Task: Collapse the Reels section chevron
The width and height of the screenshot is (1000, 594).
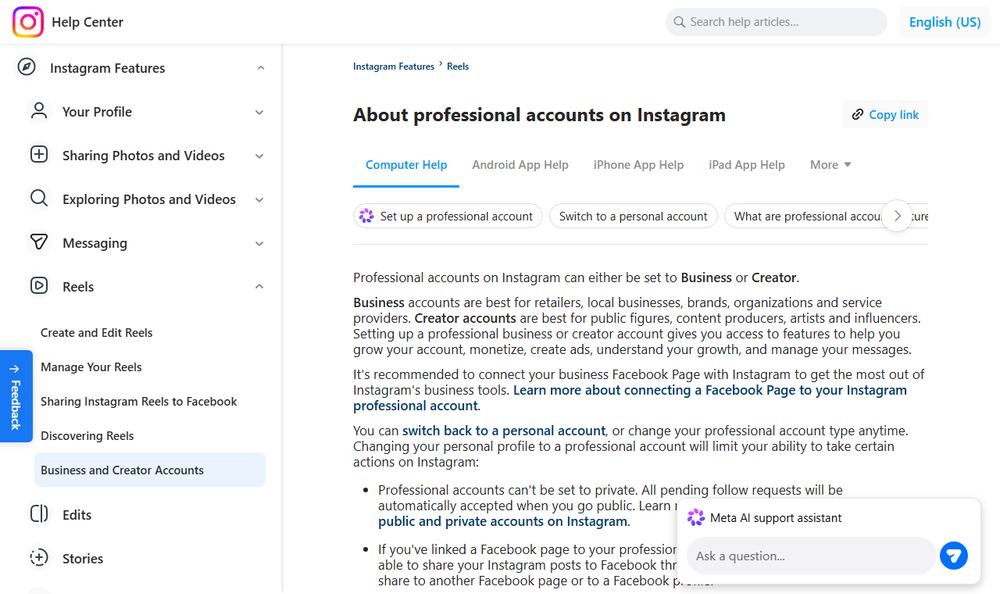Action: point(260,286)
